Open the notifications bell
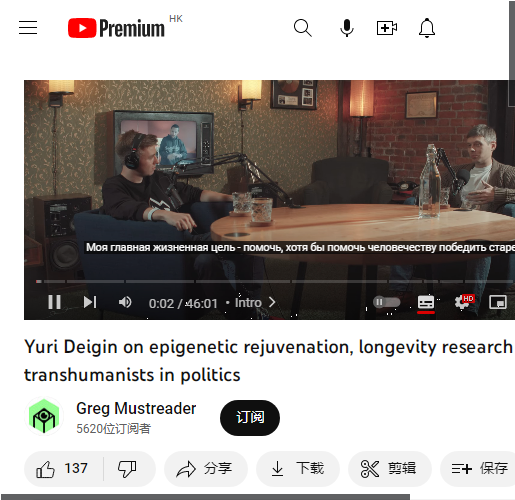 (427, 28)
